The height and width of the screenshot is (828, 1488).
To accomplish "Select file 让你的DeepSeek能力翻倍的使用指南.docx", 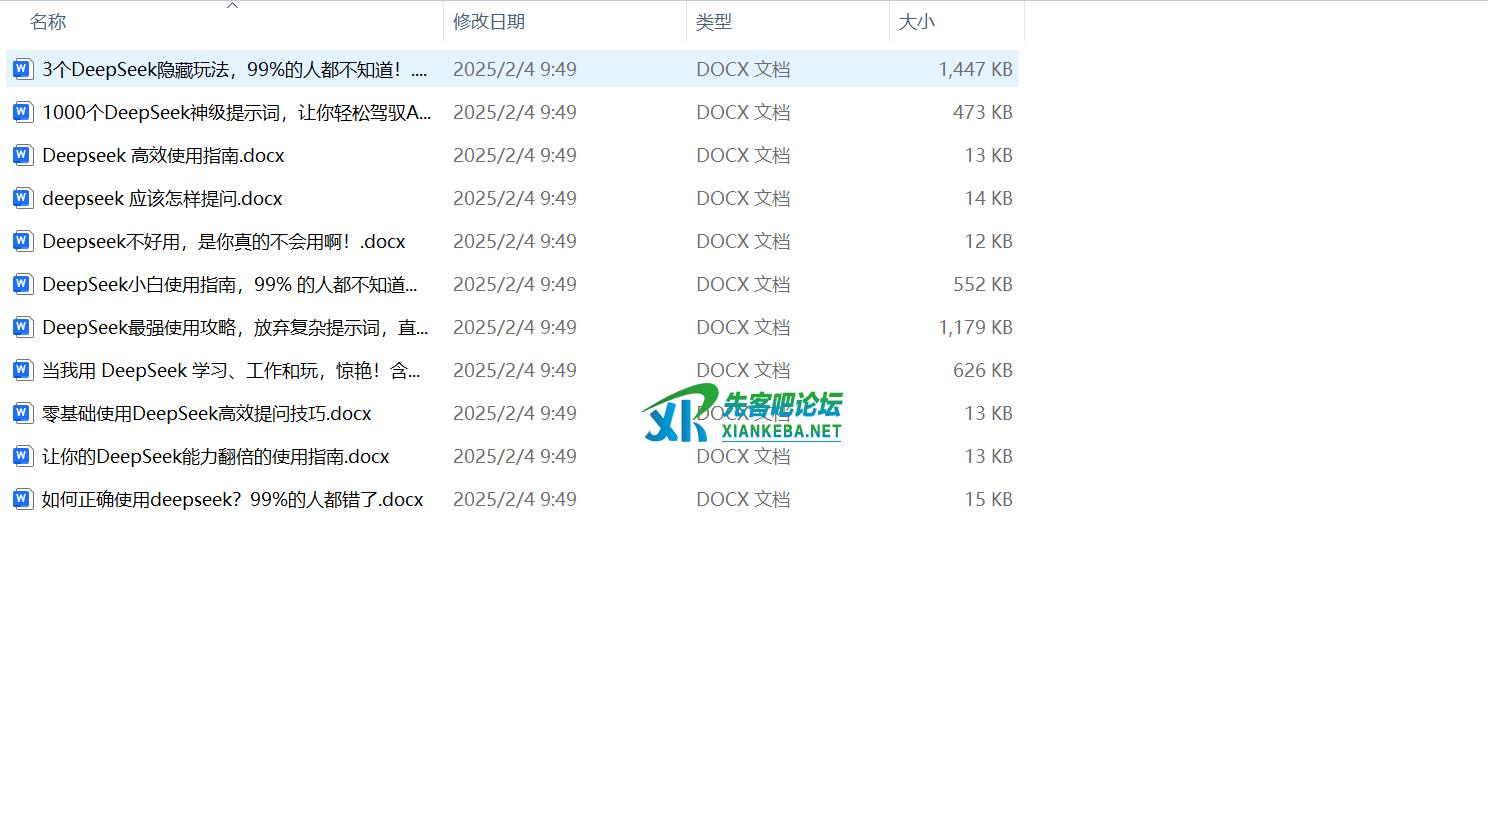I will 215,456.
